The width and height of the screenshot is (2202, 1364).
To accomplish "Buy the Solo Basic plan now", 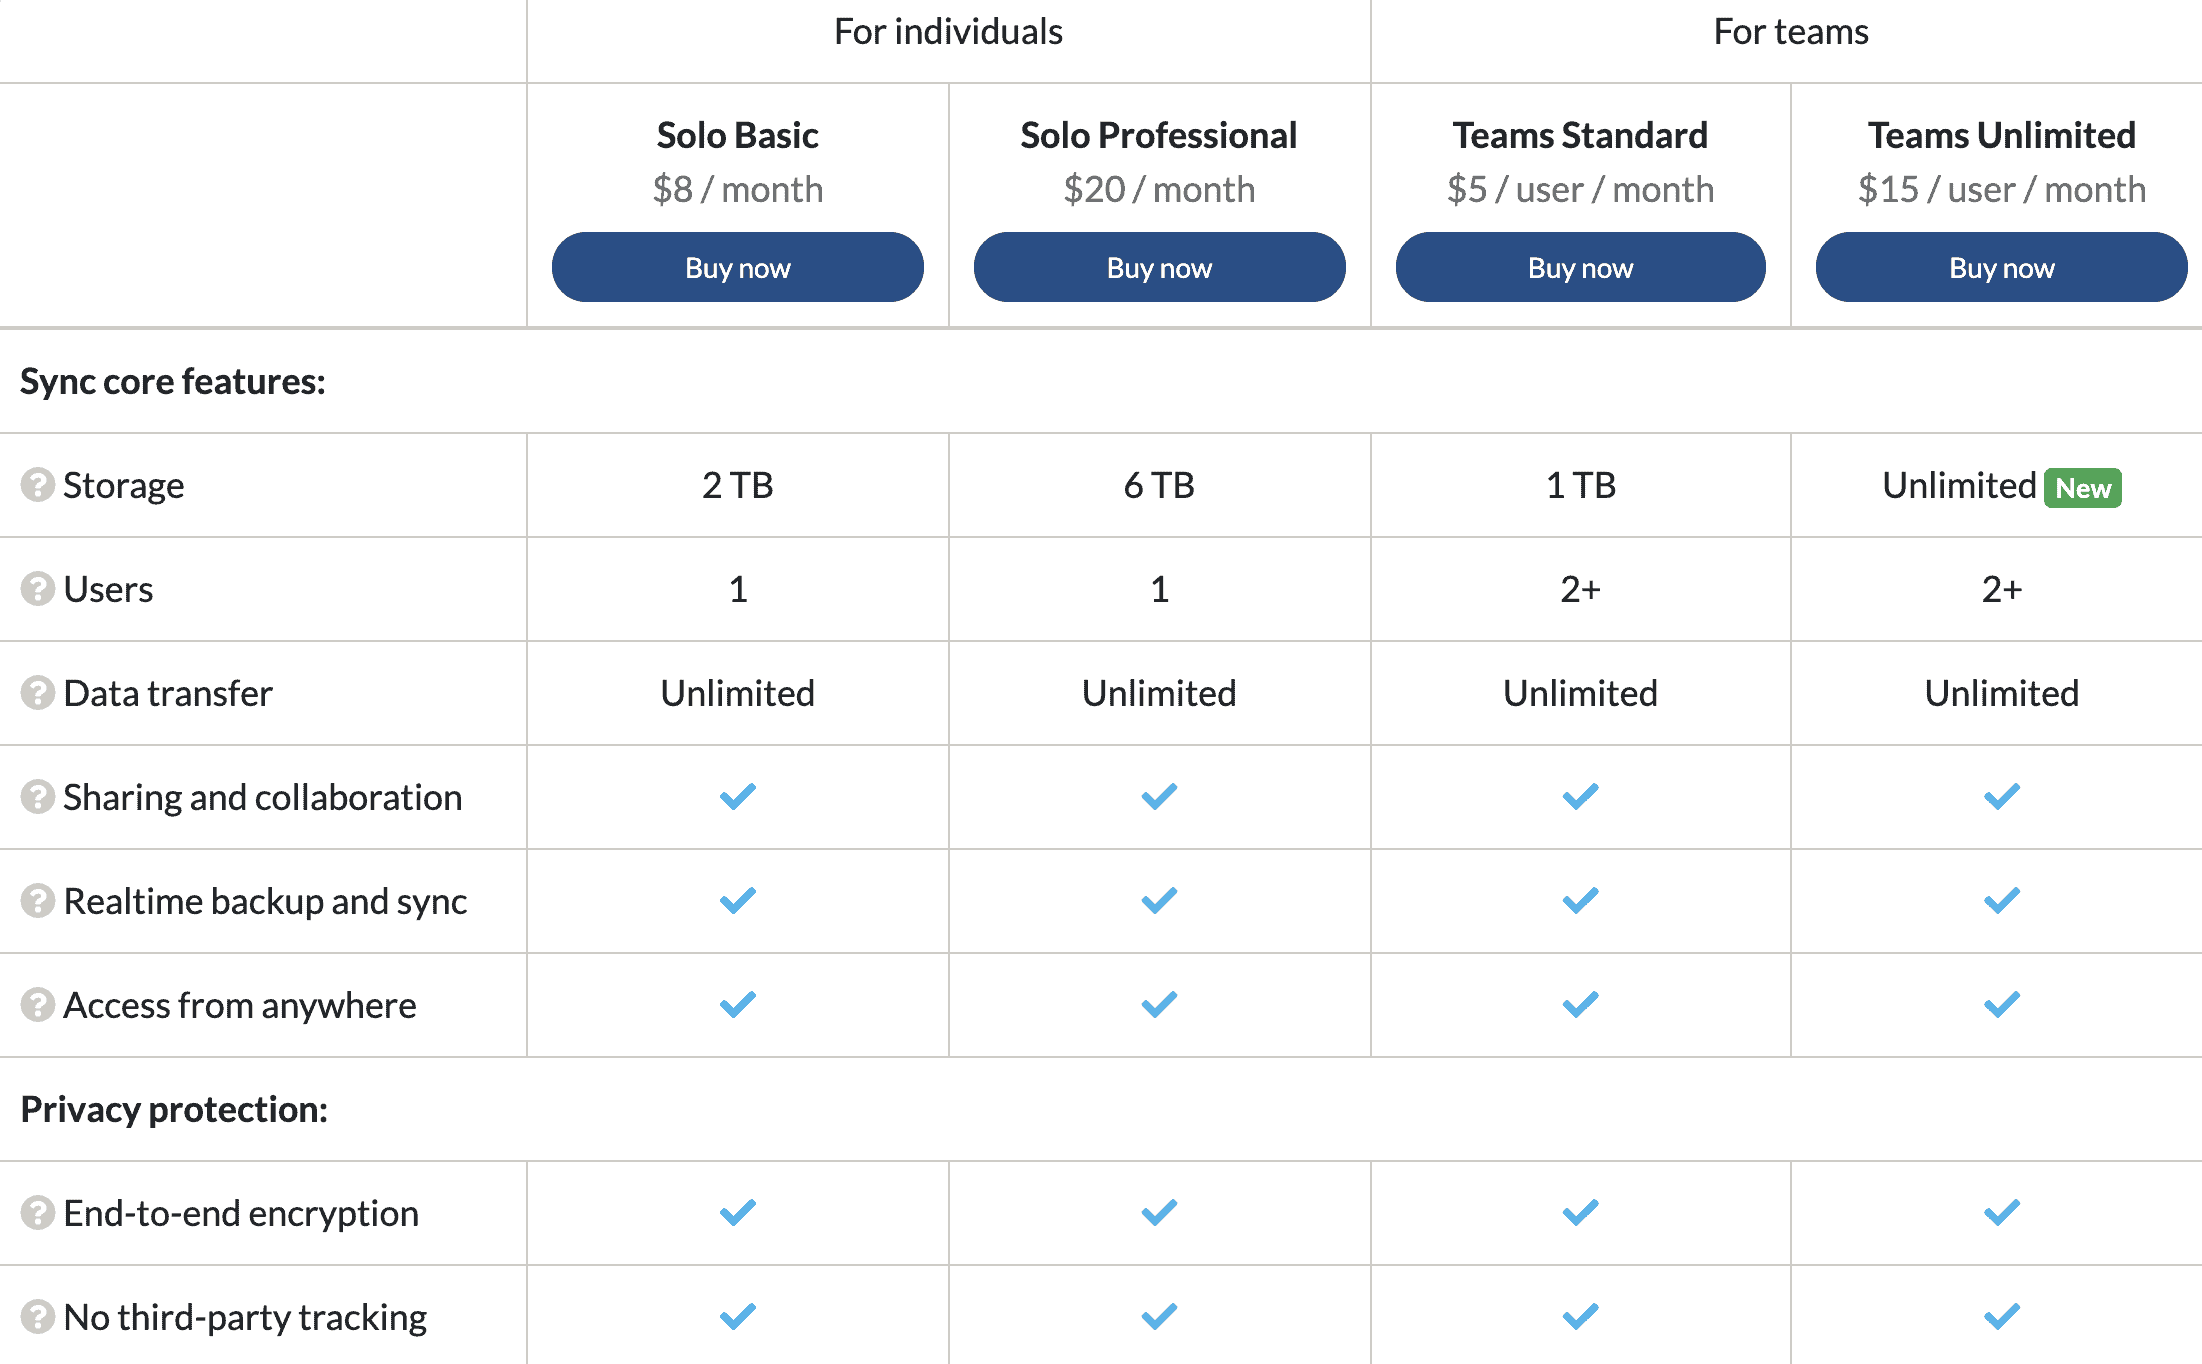I will 738,267.
